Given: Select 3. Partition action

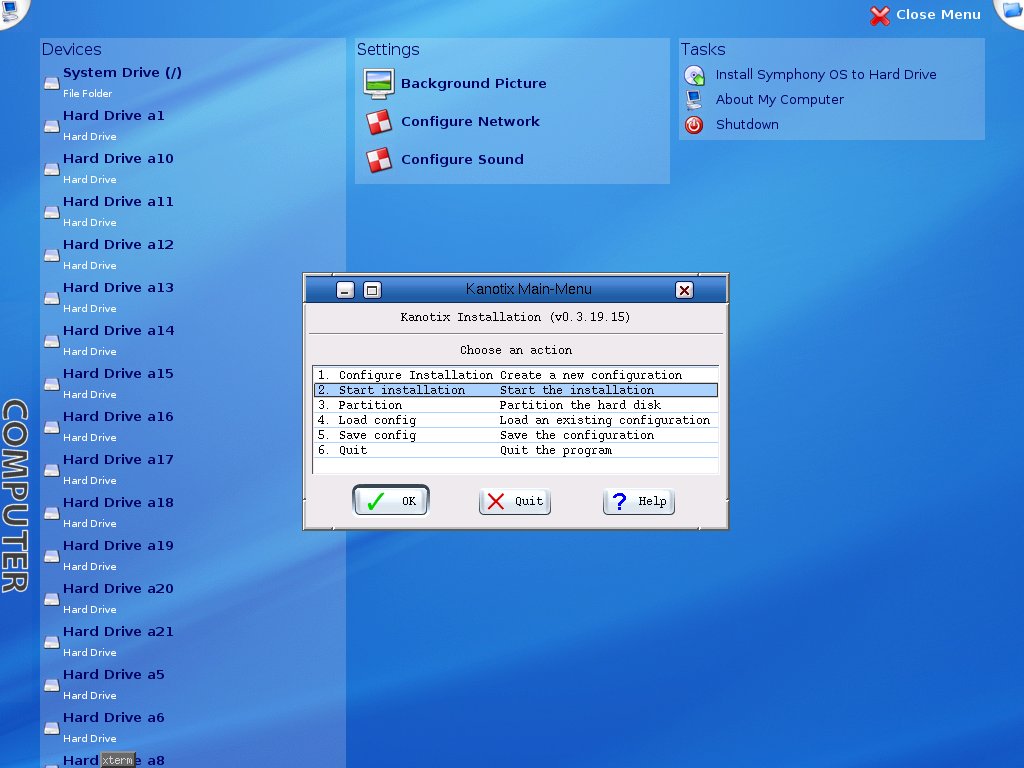Looking at the screenshot, I should pos(516,405).
